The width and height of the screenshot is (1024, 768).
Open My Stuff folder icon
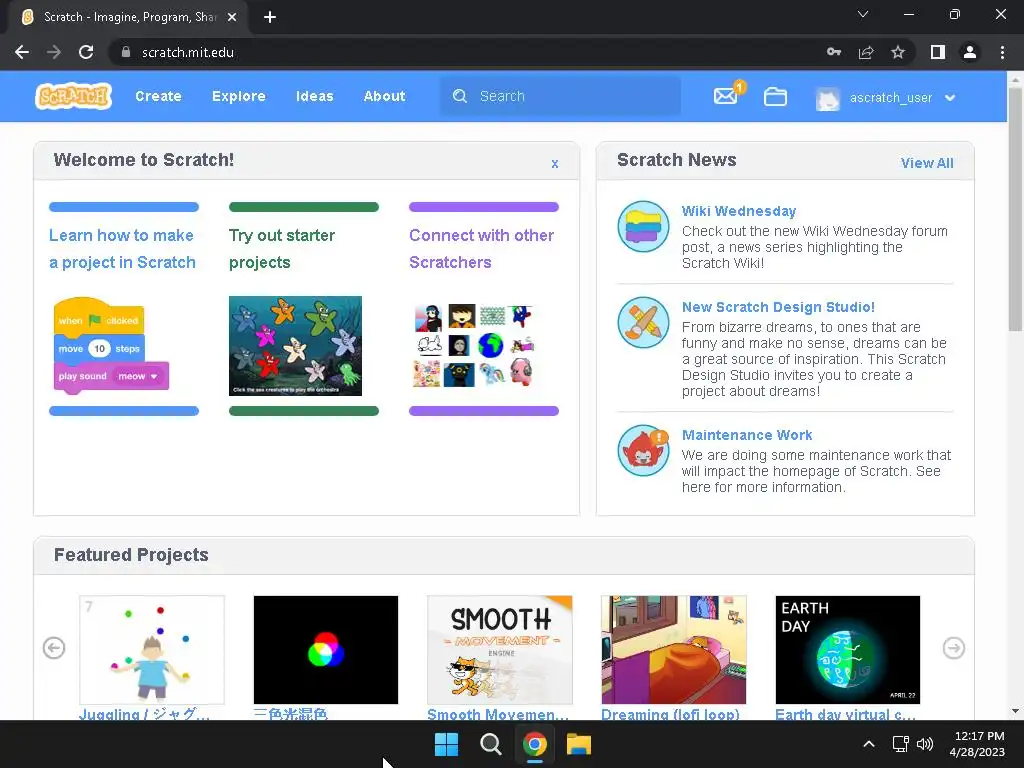(775, 97)
